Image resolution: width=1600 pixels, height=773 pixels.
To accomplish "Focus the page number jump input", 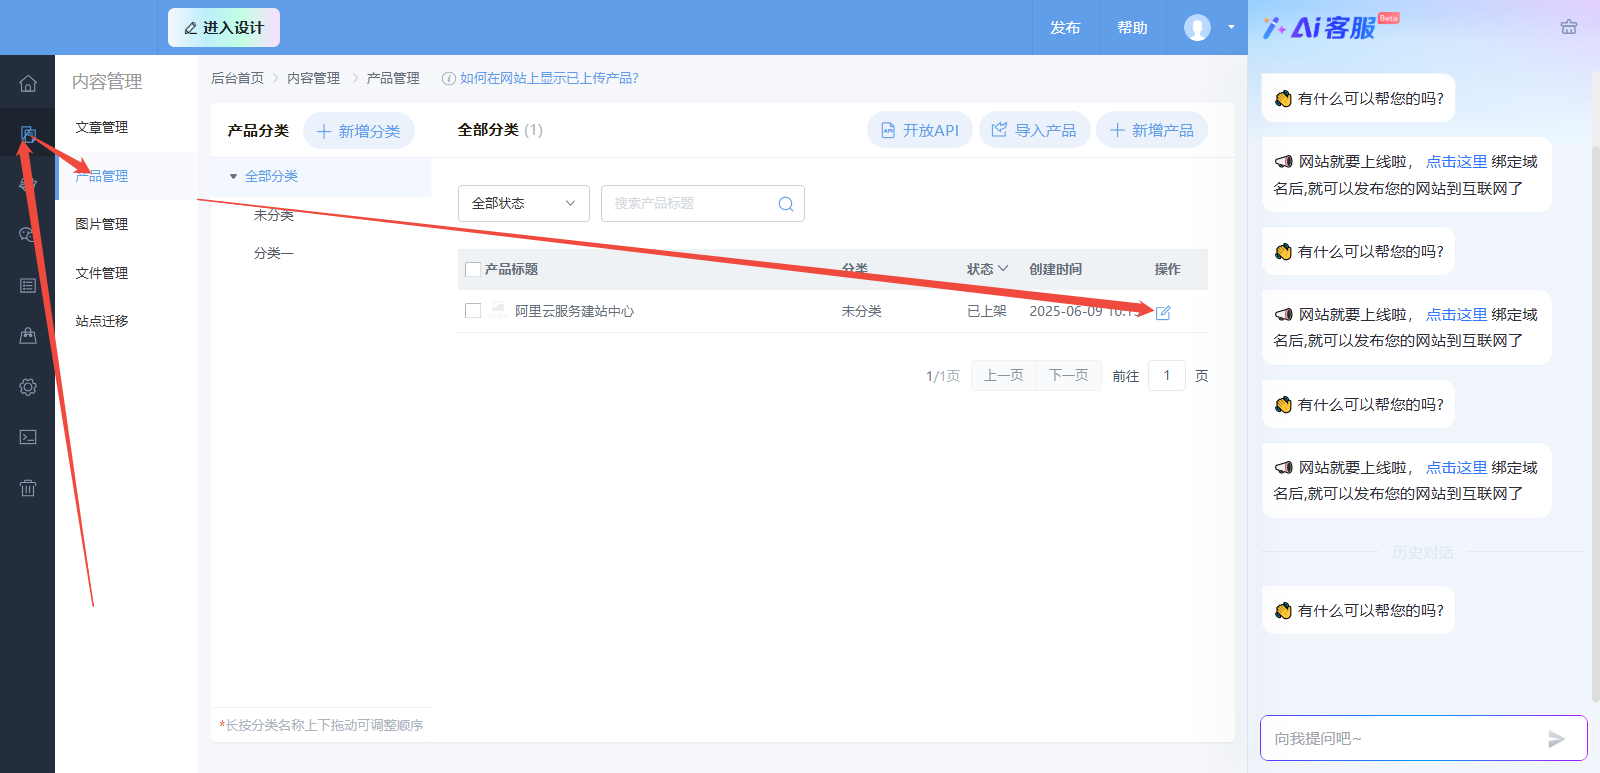I will [1167, 375].
